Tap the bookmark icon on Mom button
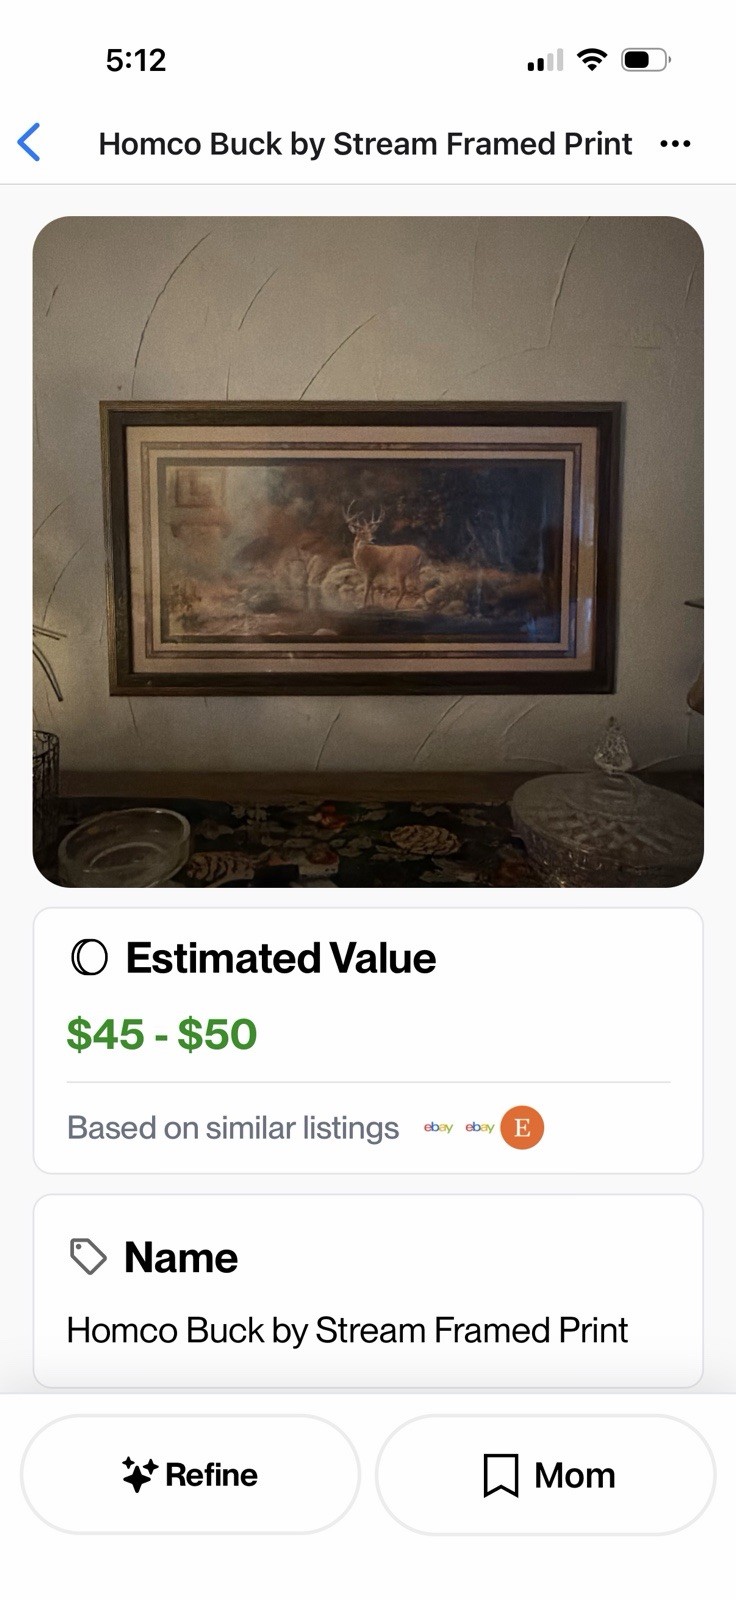Image resolution: width=736 pixels, height=1600 pixels. pos(500,1475)
